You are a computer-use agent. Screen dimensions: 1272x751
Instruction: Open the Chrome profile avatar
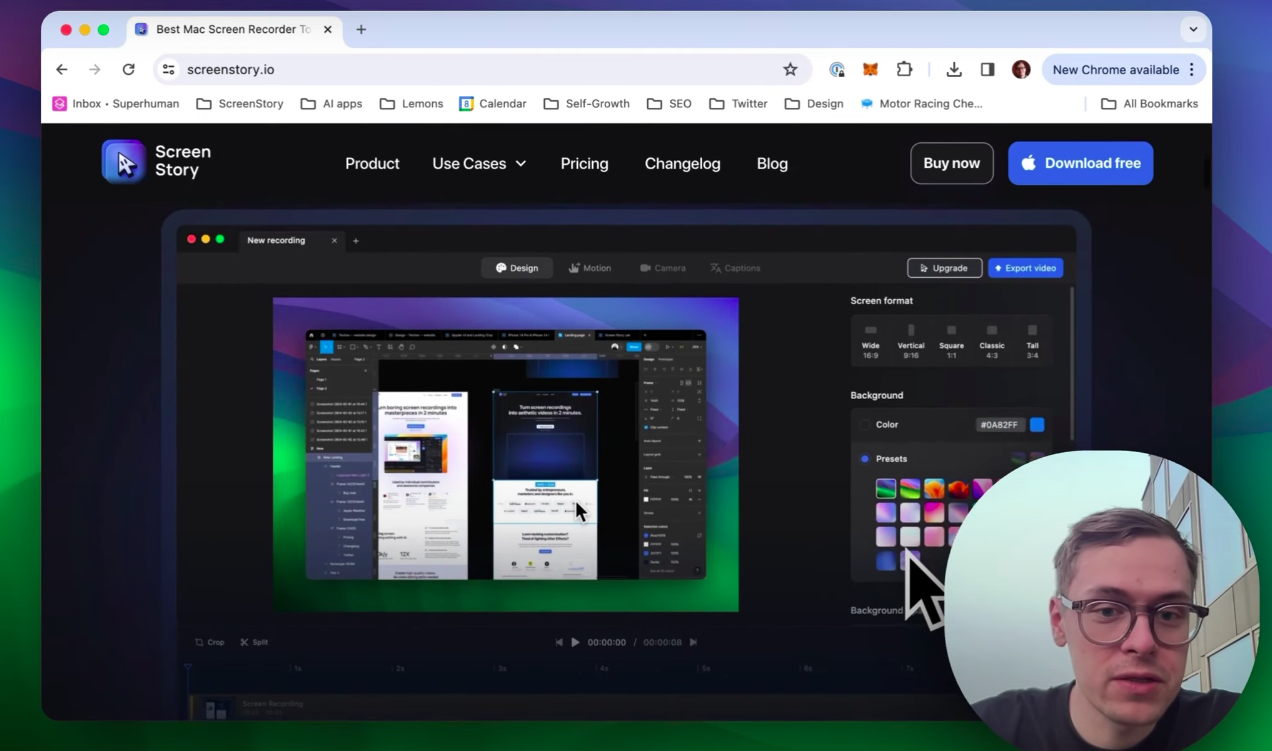click(1021, 70)
